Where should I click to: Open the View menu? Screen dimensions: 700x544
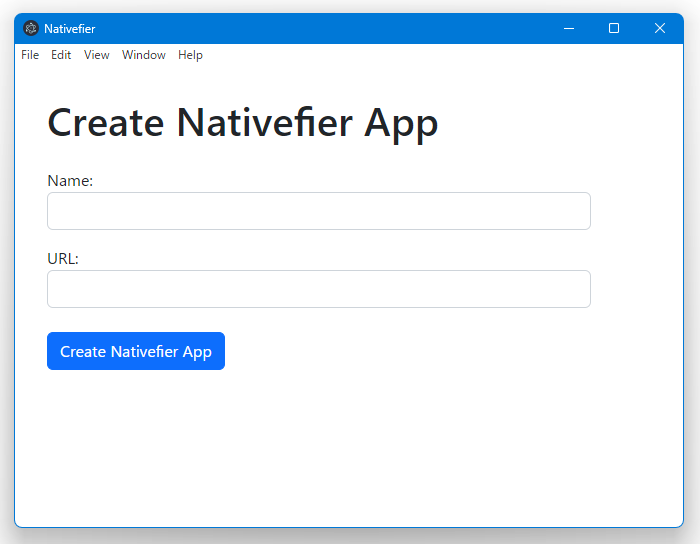[x=96, y=55]
